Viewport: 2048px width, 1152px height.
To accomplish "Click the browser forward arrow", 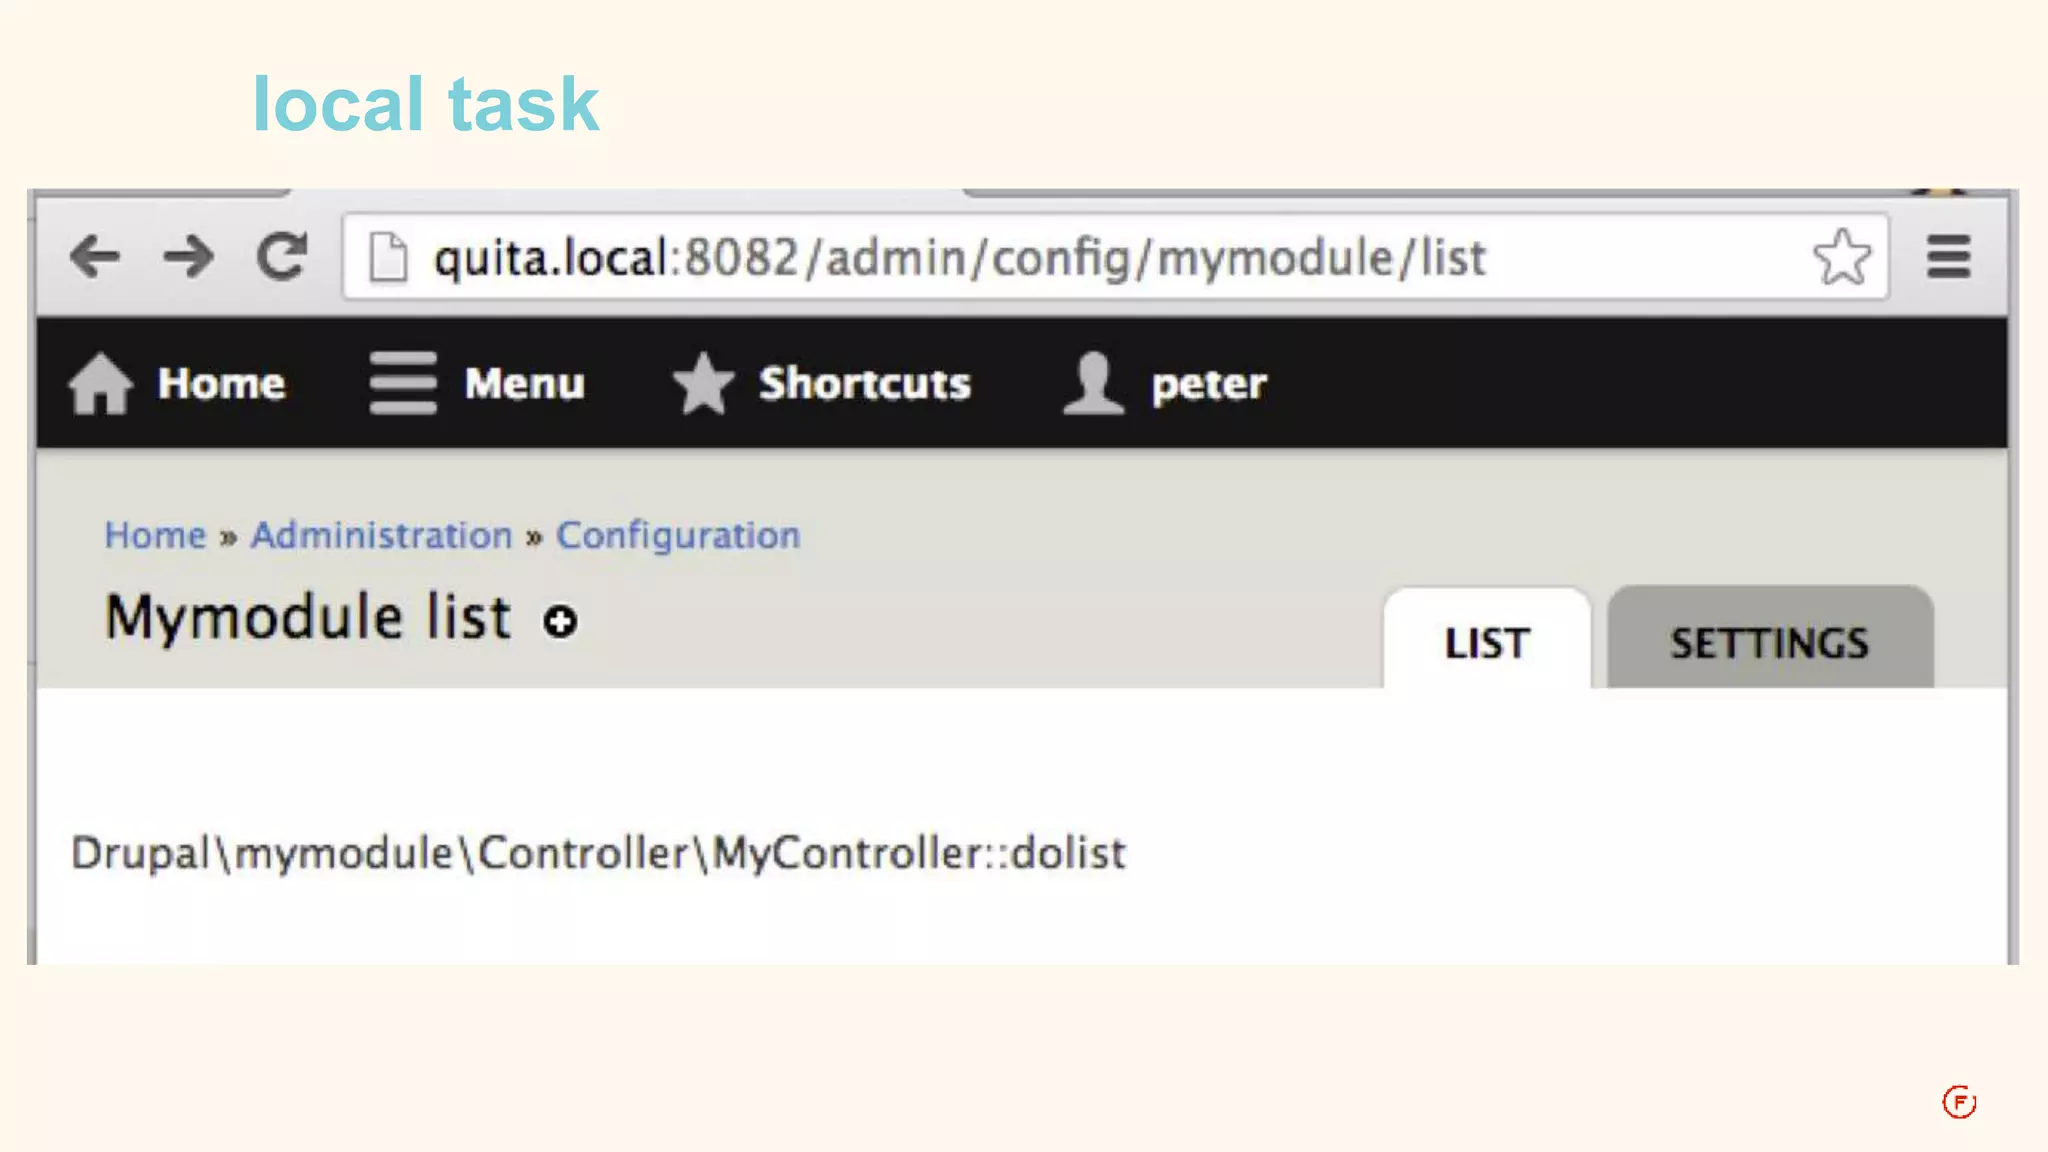I will tap(188, 257).
